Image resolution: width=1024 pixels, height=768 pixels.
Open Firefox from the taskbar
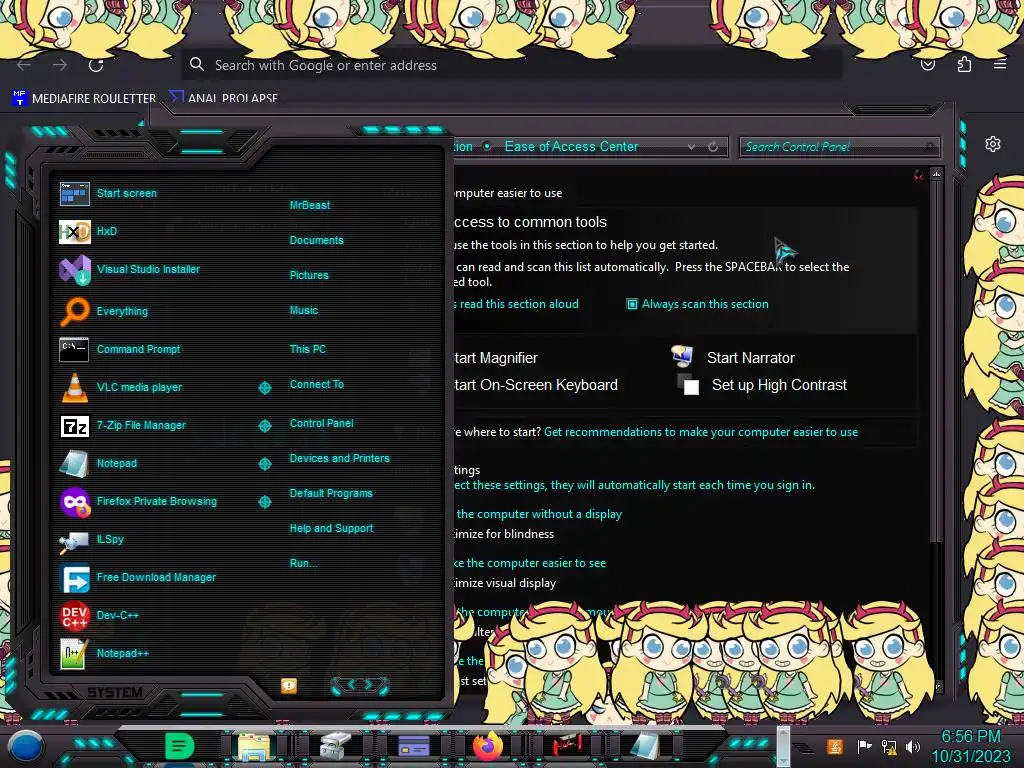488,746
